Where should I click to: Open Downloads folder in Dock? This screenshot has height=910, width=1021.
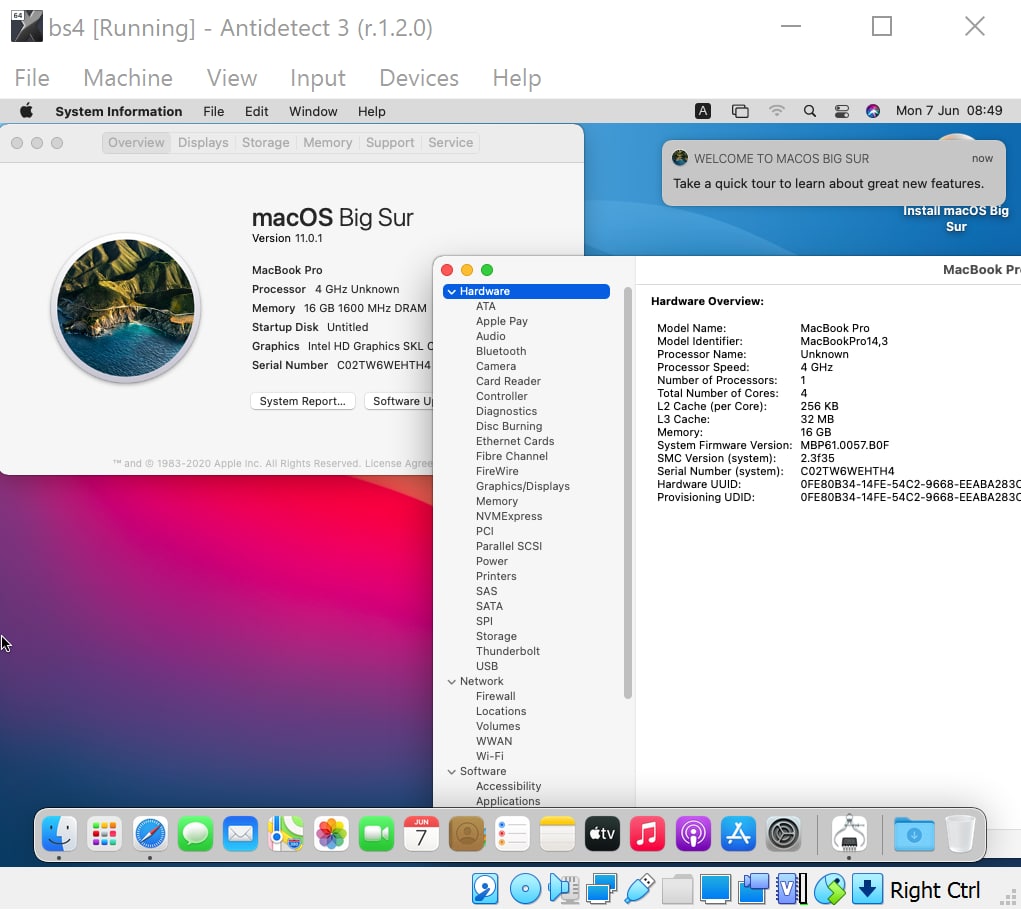tap(914, 833)
